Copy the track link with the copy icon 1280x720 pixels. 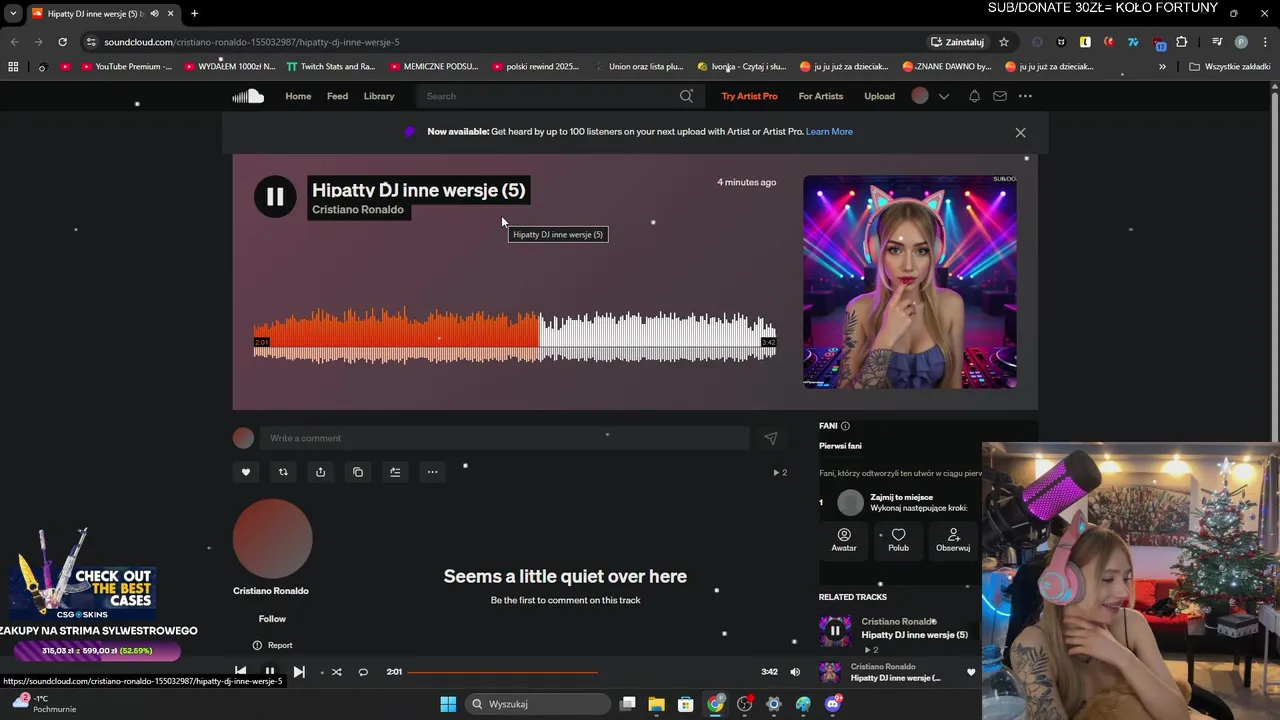[x=358, y=472]
